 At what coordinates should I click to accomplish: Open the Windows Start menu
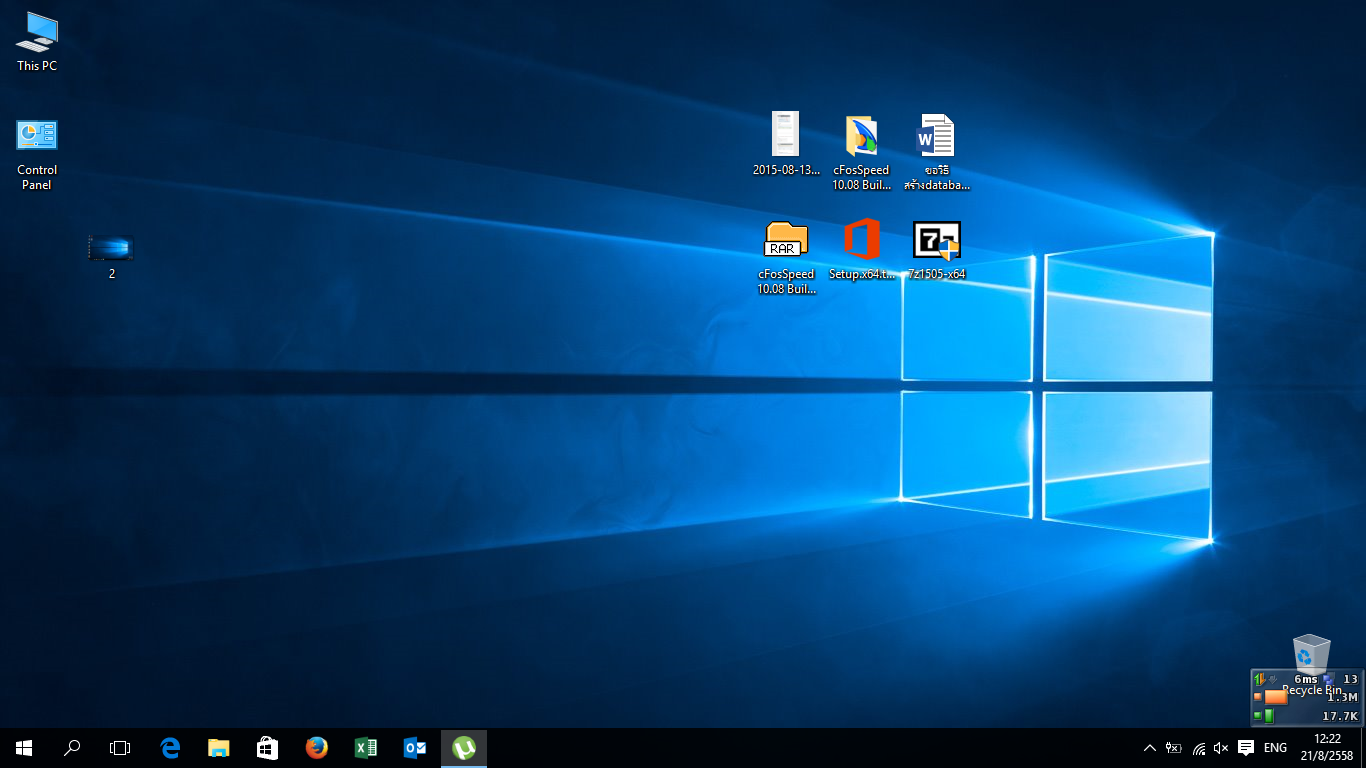[x=24, y=748]
